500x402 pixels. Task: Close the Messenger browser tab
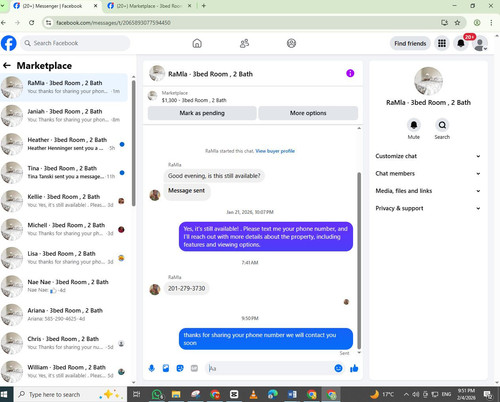coord(96,6)
